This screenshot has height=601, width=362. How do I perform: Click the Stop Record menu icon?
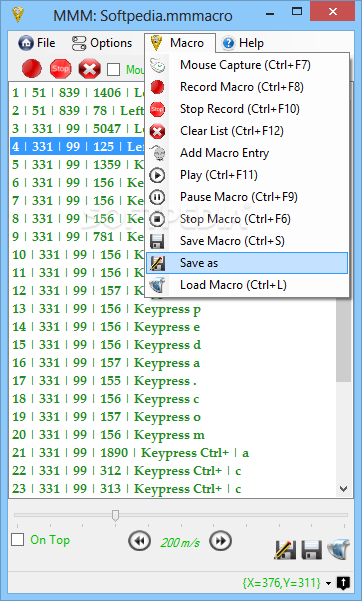tap(157, 109)
